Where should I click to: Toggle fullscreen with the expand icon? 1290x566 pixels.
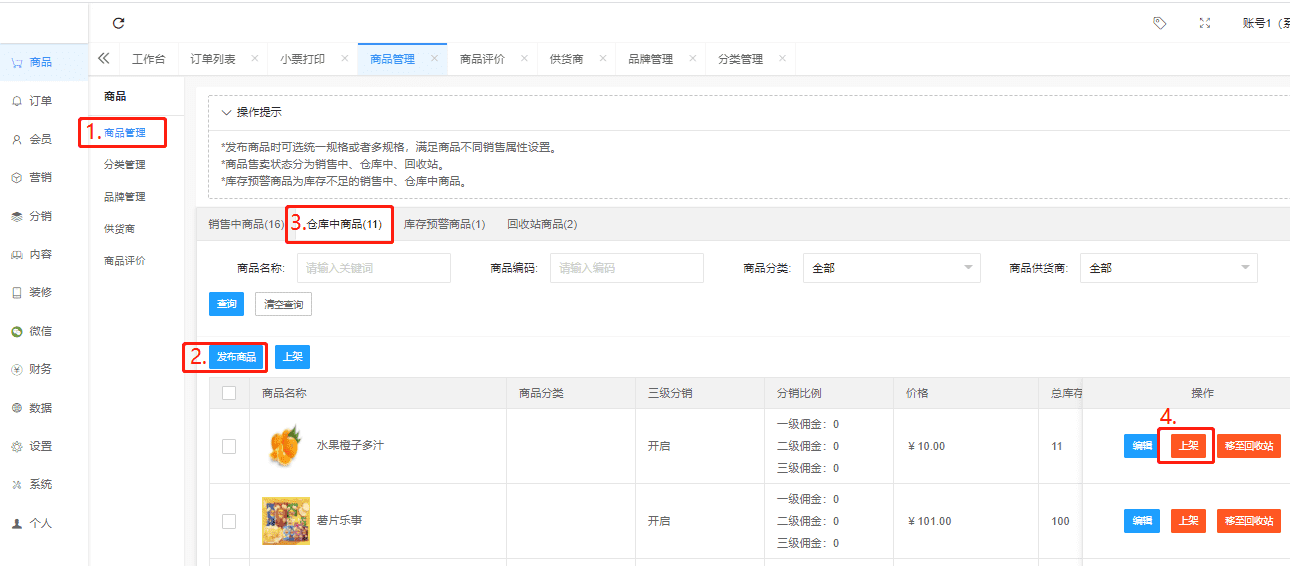(1205, 23)
